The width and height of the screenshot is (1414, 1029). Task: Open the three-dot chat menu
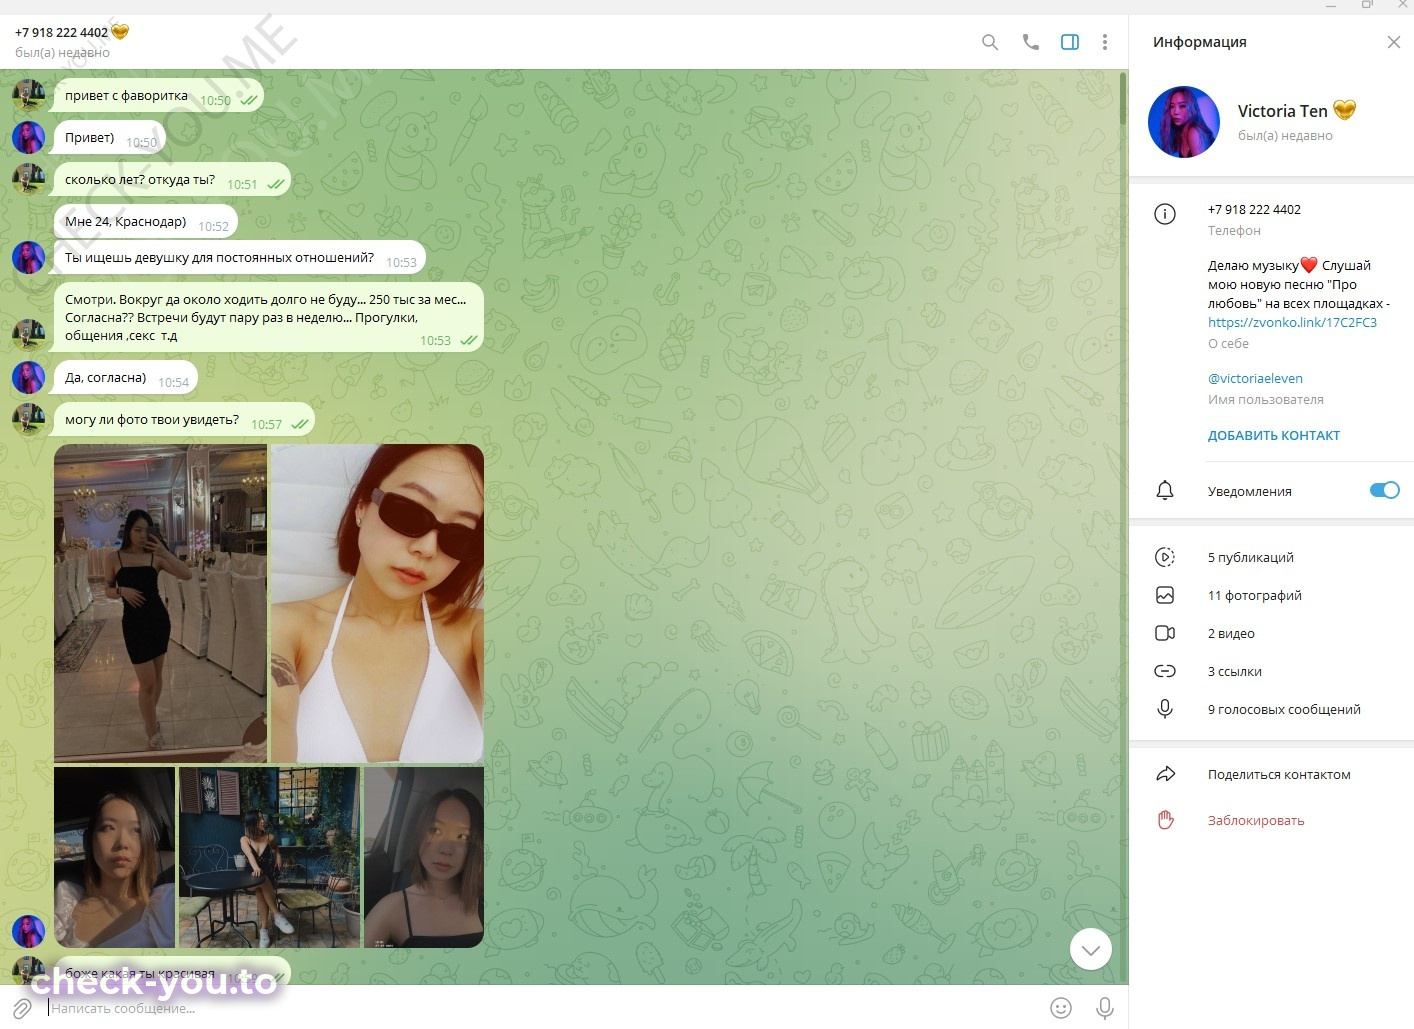click(x=1105, y=42)
